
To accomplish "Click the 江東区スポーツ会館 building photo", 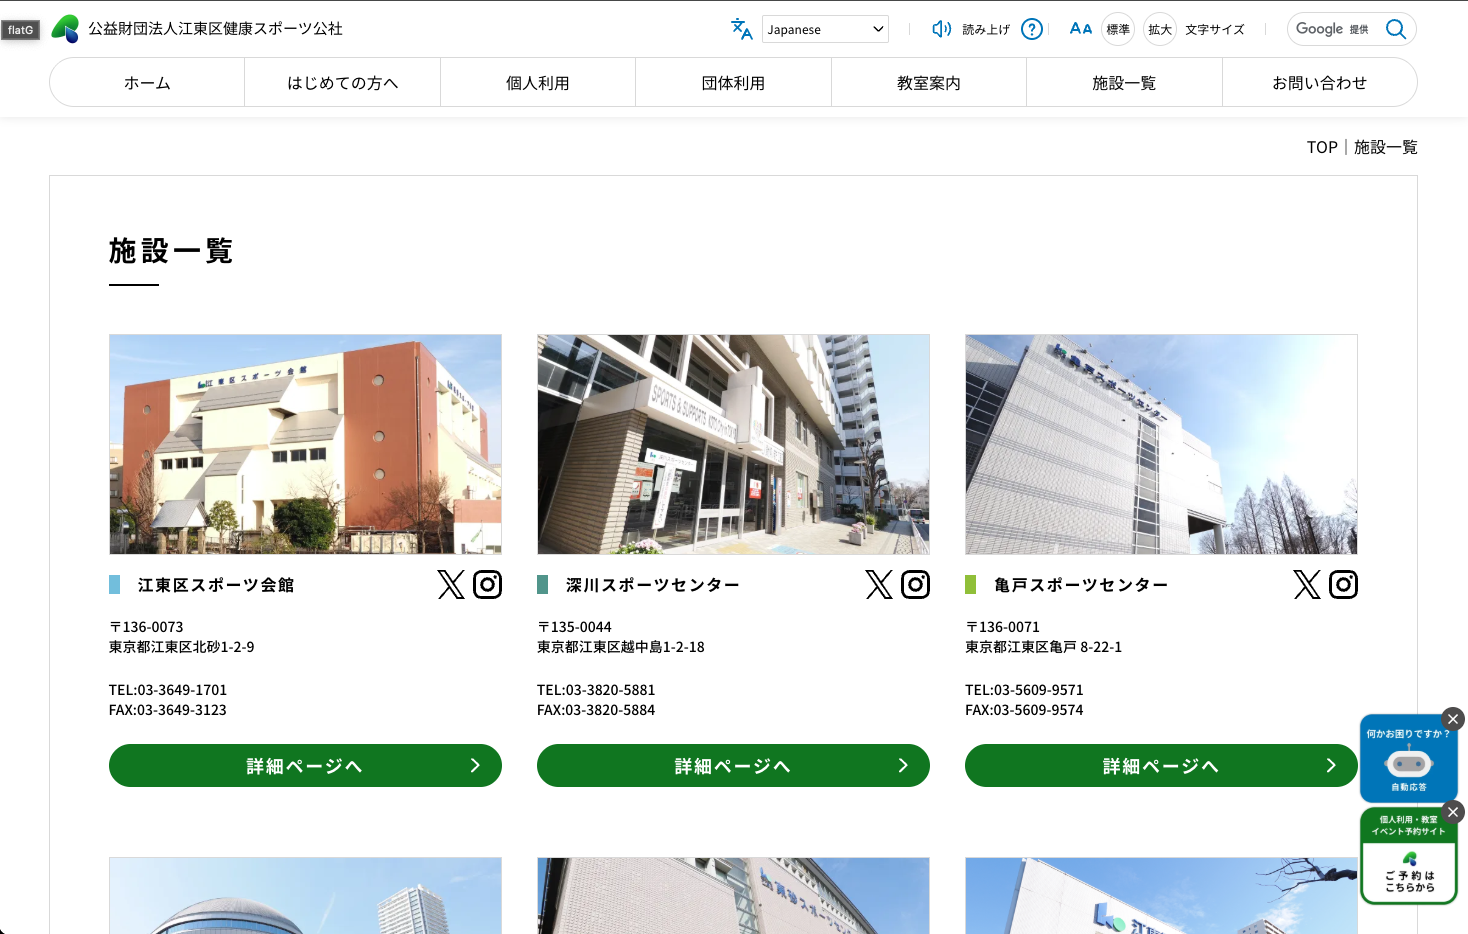I will (305, 444).
